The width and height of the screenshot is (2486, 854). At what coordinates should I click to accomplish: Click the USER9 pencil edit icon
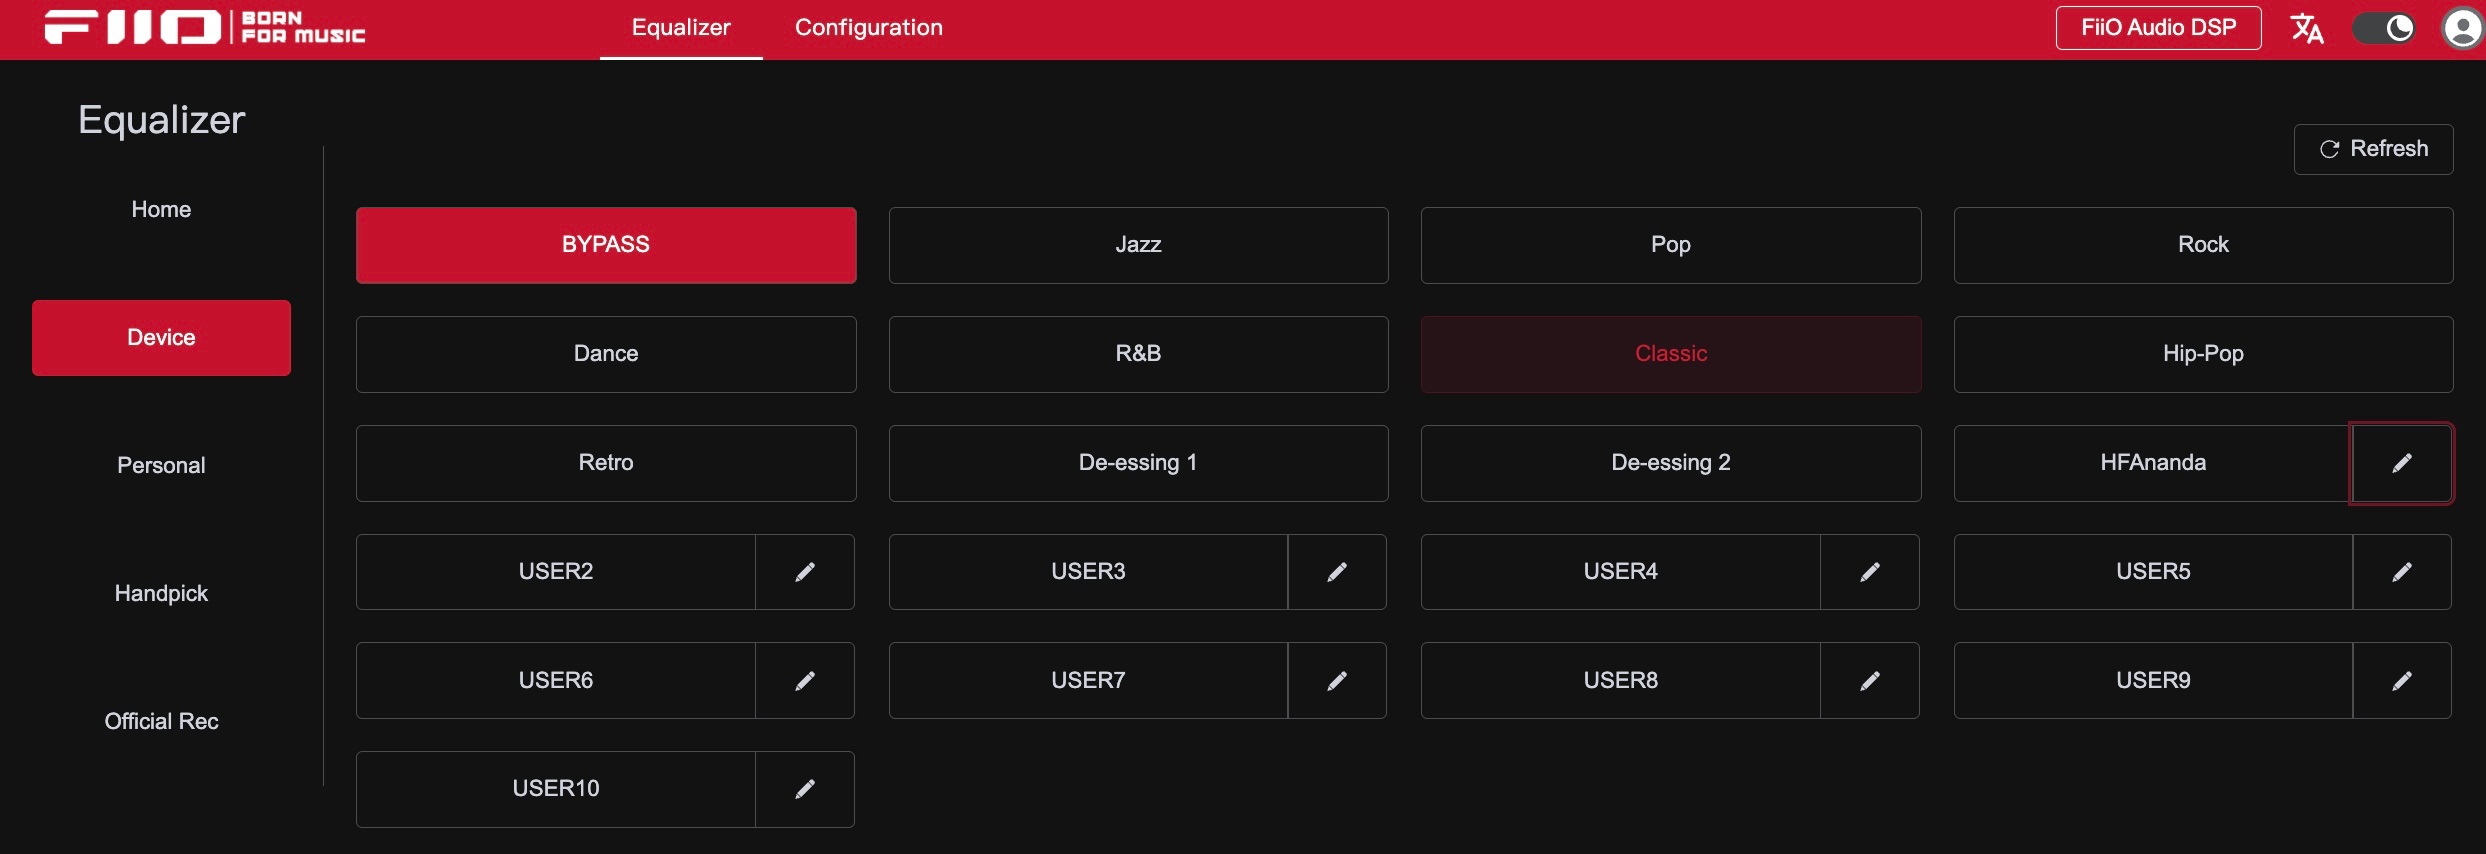[2401, 681]
